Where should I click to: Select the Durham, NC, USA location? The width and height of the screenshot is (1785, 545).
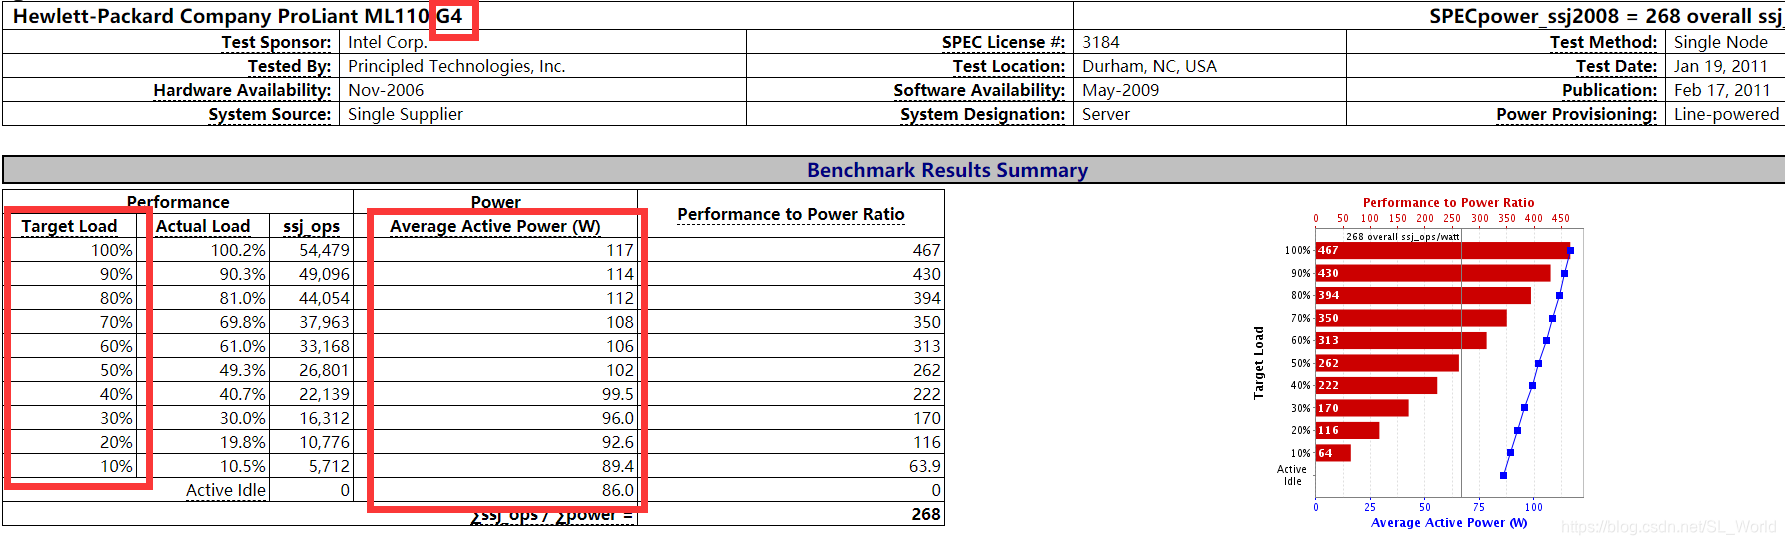coord(1149,66)
